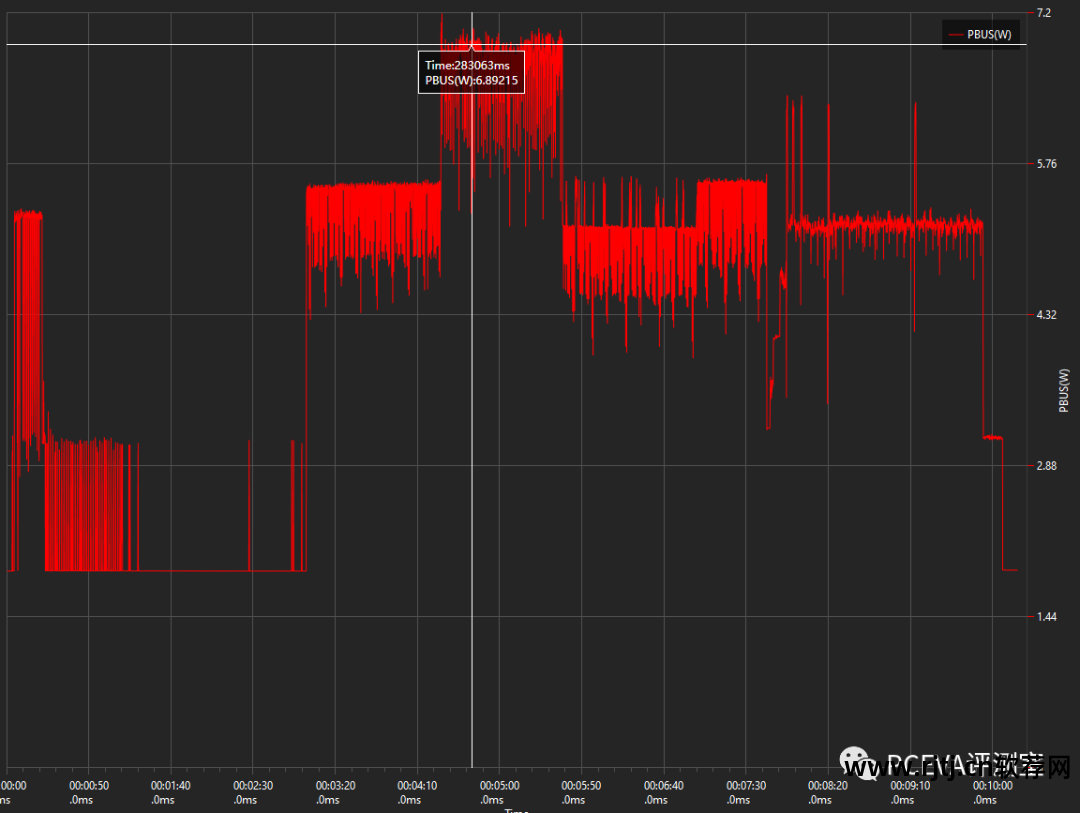Click the rotated PBUS(W) y-axis title
The width and height of the screenshot is (1080, 813).
click(1064, 390)
